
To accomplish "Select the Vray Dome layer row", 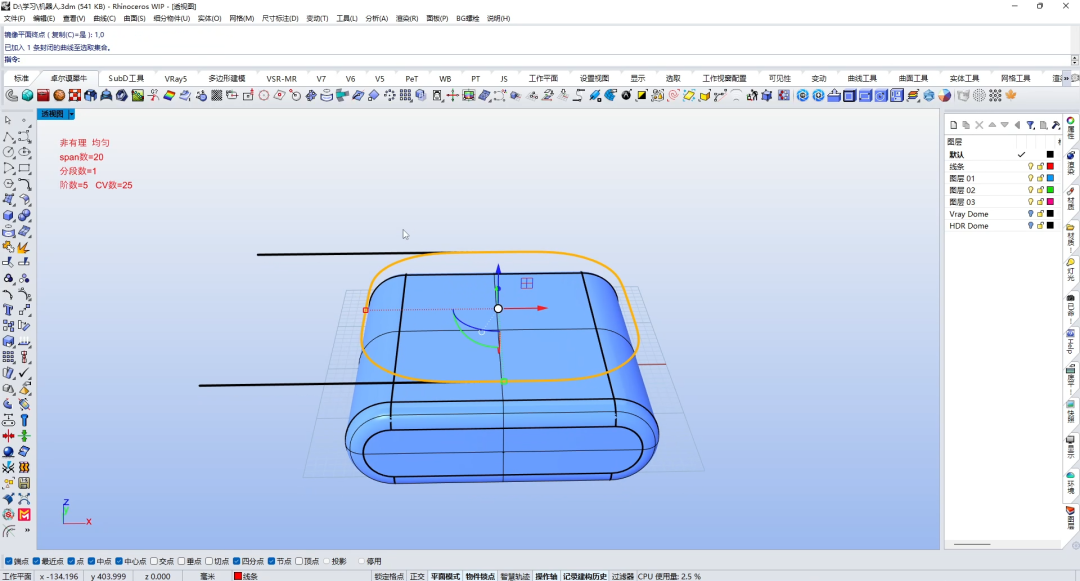I will point(1001,214).
